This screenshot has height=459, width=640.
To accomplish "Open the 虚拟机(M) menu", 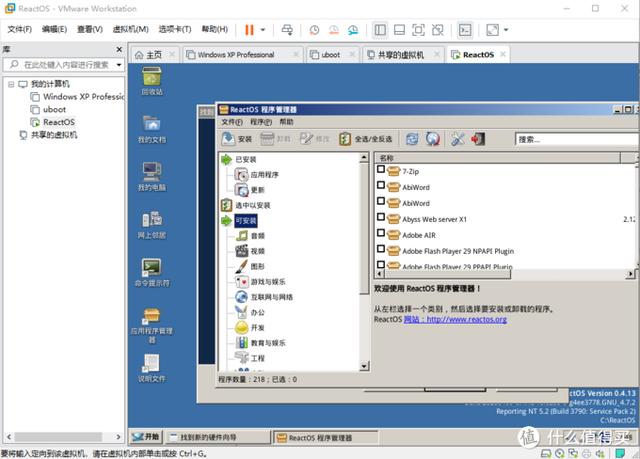I will point(131,29).
